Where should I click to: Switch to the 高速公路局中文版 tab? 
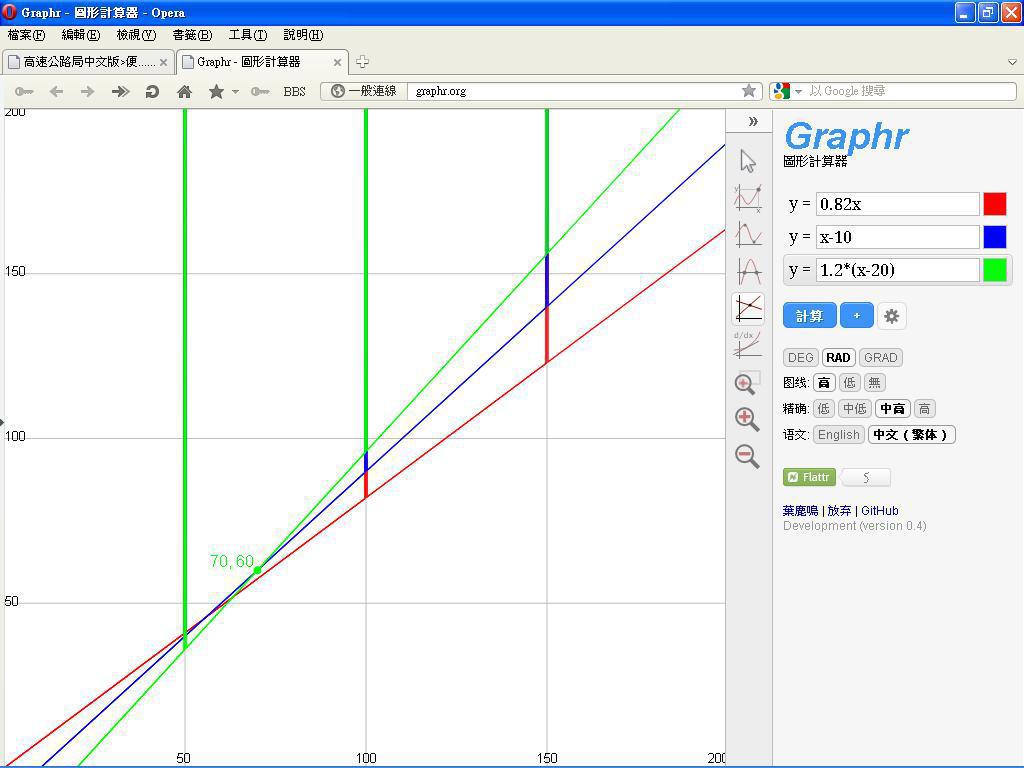tap(88, 62)
